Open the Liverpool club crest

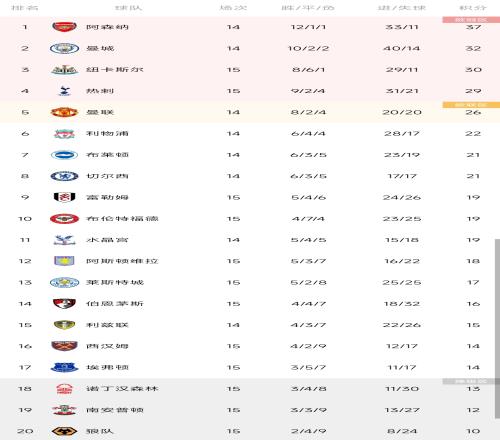tap(64, 133)
